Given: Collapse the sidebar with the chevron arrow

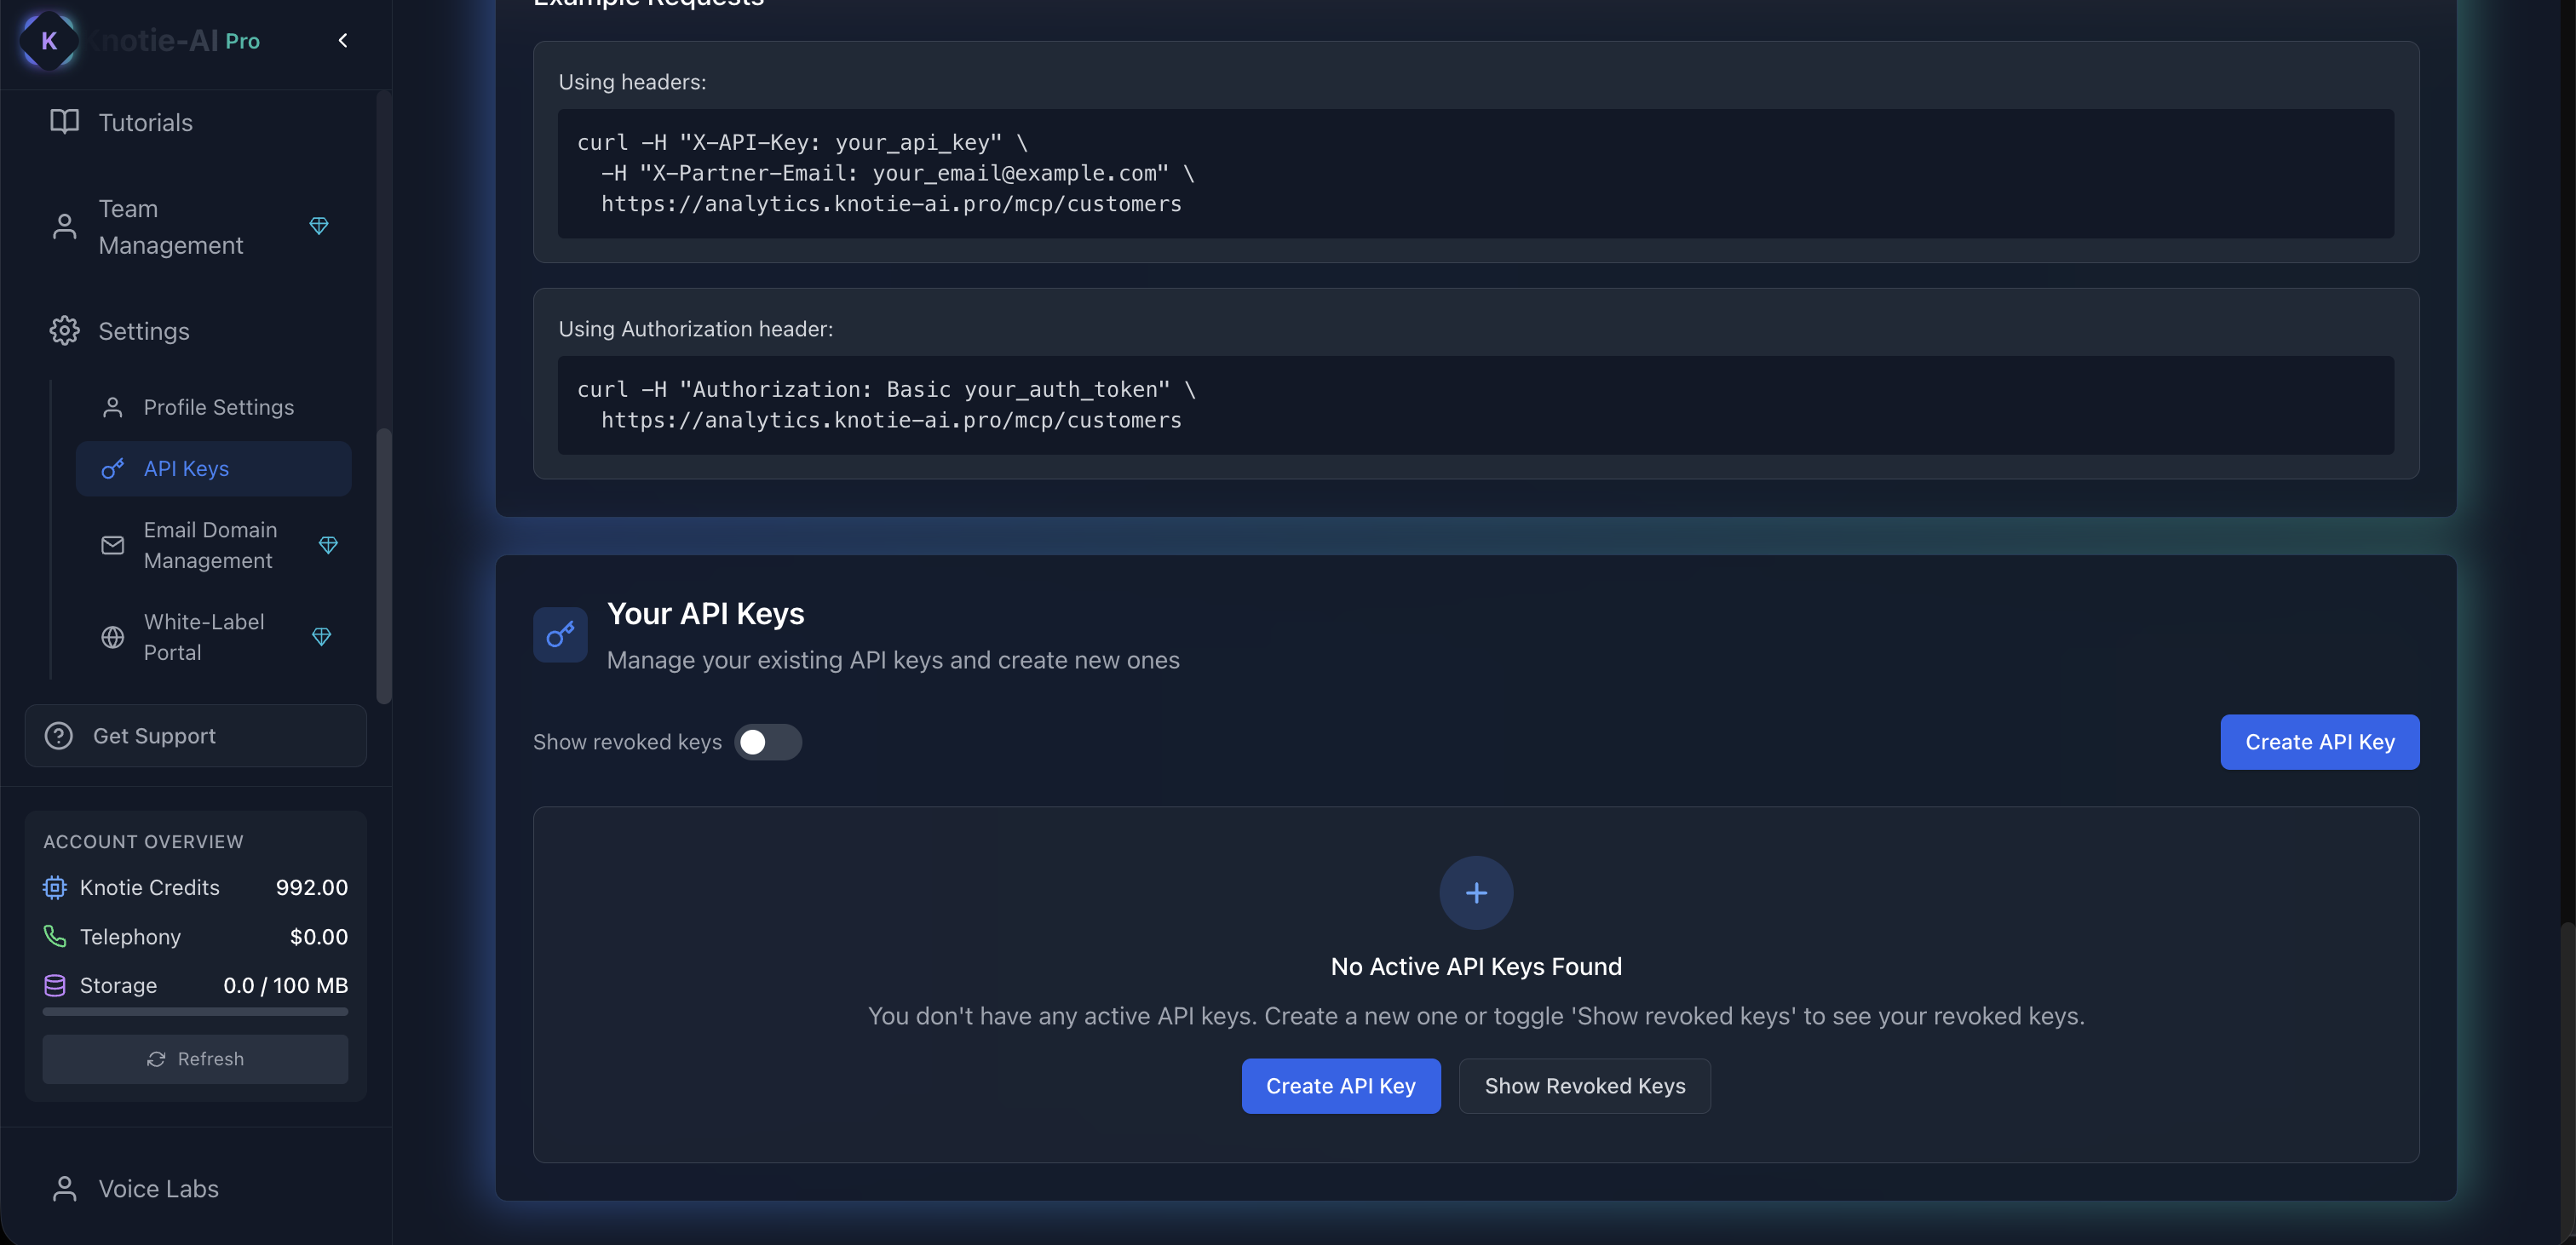Looking at the screenshot, I should tap(343, 41).
